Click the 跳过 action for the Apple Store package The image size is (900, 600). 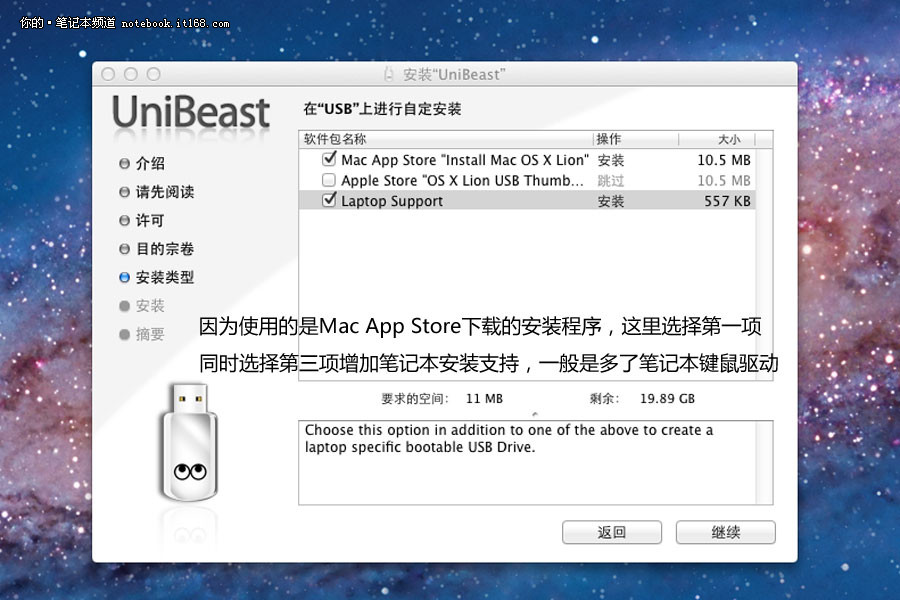[610, 181]
